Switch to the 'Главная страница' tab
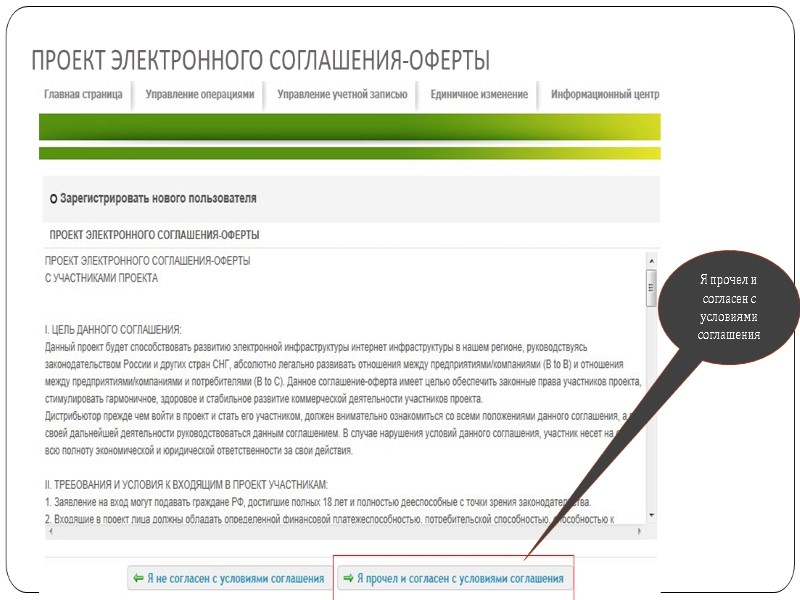Screen dimensions: 800x600 pos(85,93)
